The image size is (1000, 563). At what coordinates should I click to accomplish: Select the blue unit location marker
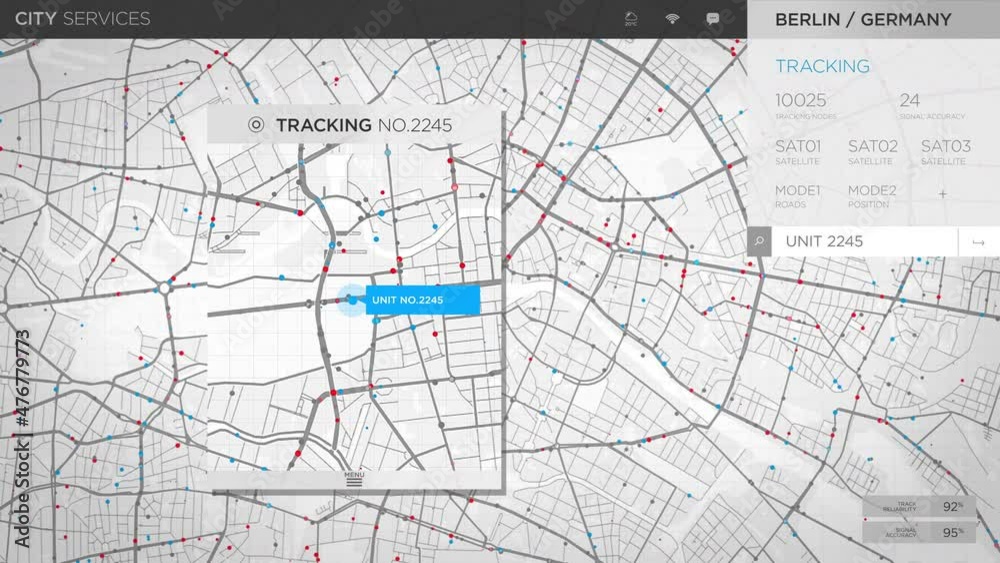click(x=351, y=300)
